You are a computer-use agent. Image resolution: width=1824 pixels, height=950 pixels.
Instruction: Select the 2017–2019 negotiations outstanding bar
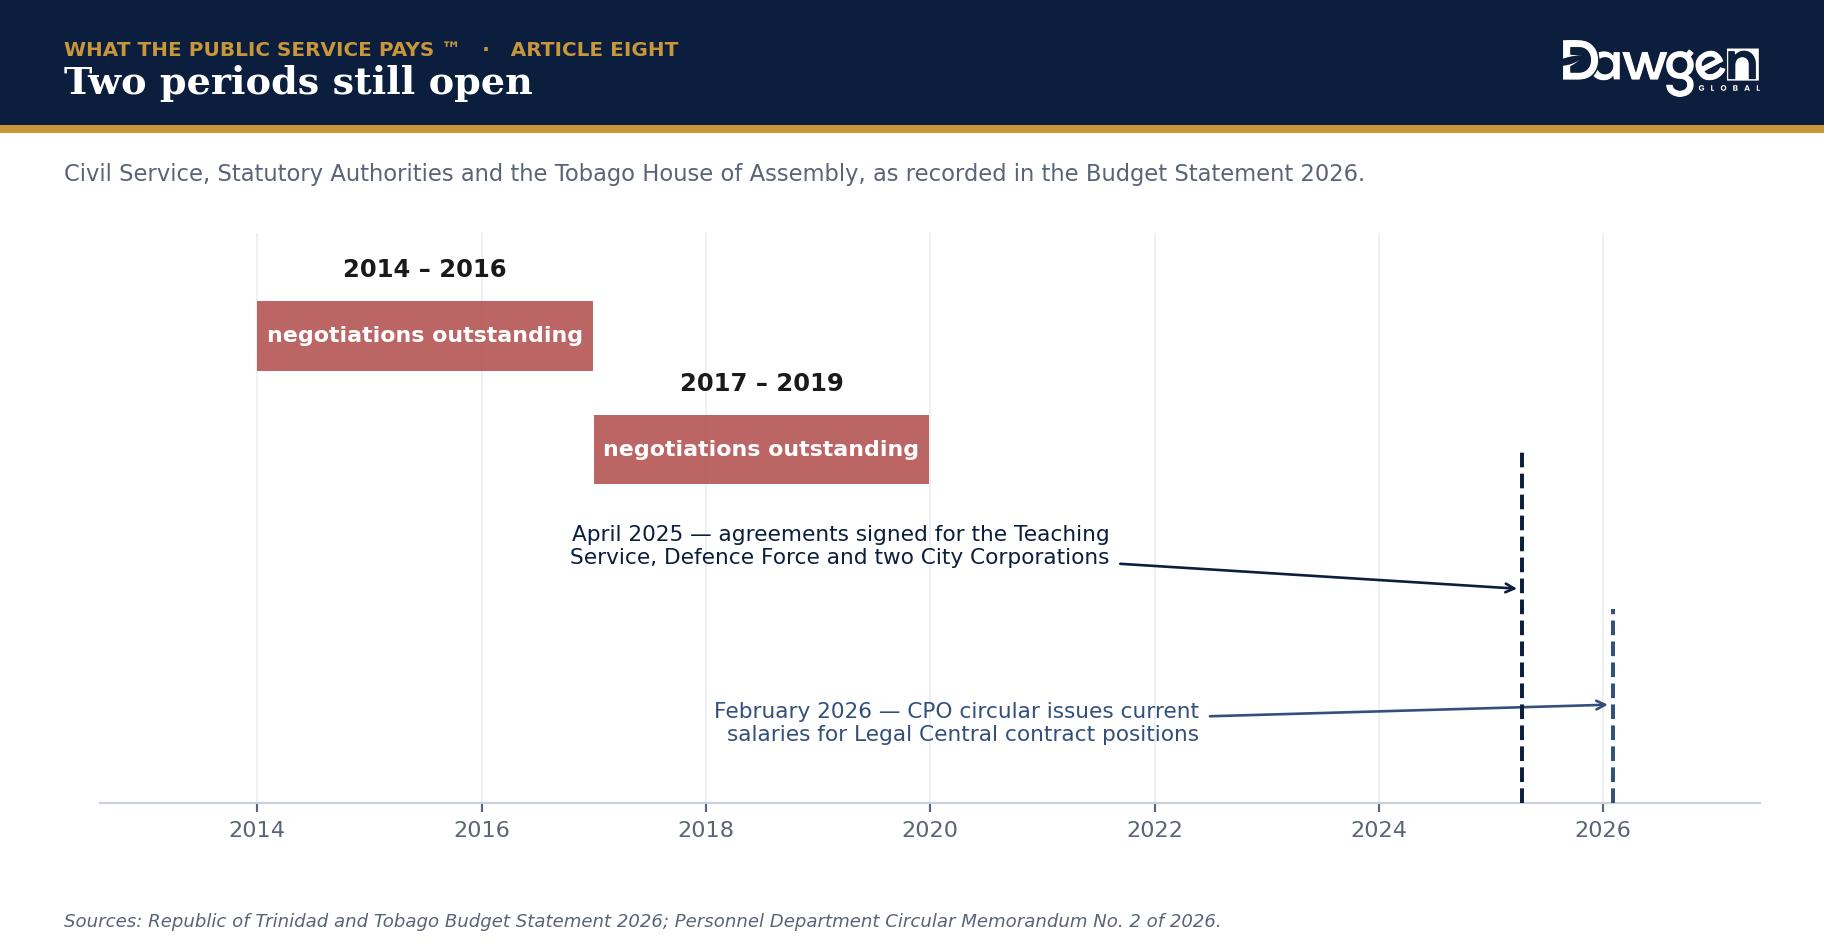tap(761, 450)
